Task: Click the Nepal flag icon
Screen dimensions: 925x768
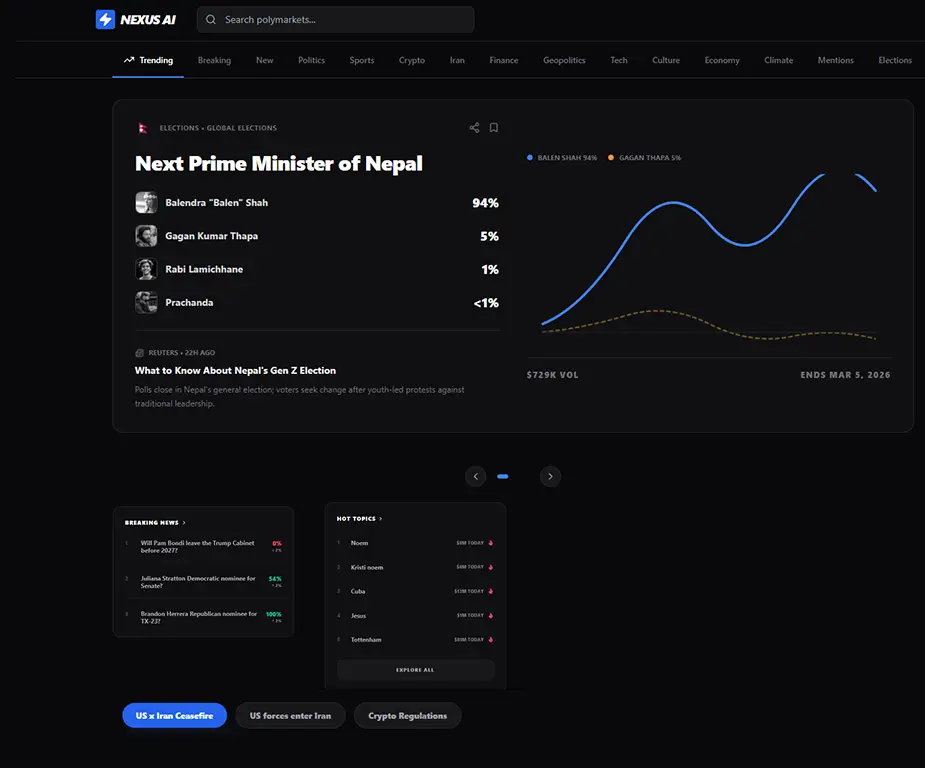Action: (142, 128)
